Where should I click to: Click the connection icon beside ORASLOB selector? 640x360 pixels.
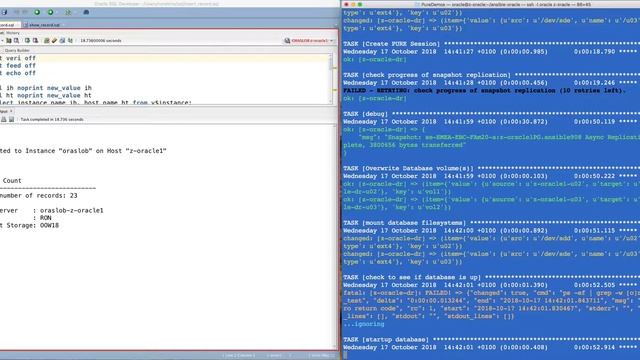pyautogui.click(x=287, y=40)
